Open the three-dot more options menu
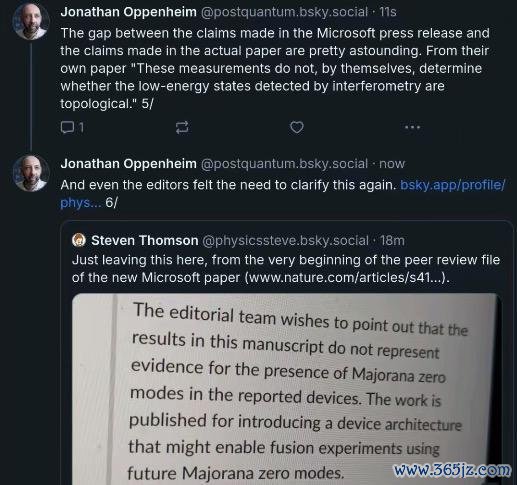 [412, 127]
